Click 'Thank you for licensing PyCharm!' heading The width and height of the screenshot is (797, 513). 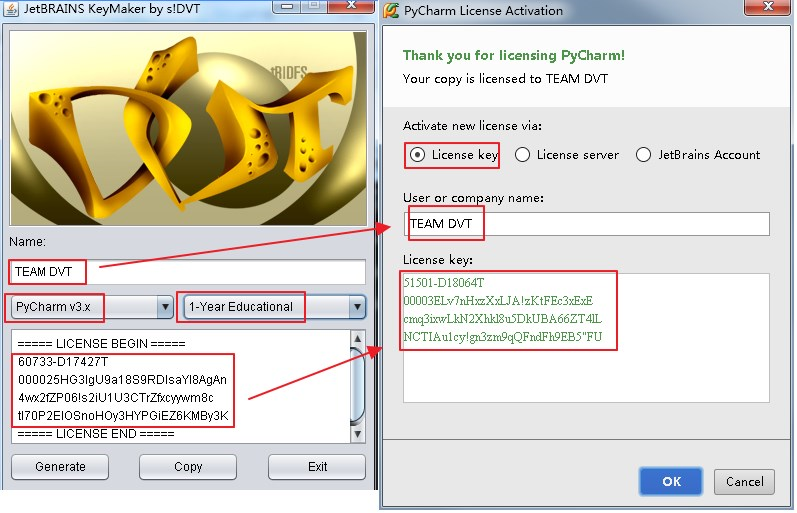tap(514, 55)
